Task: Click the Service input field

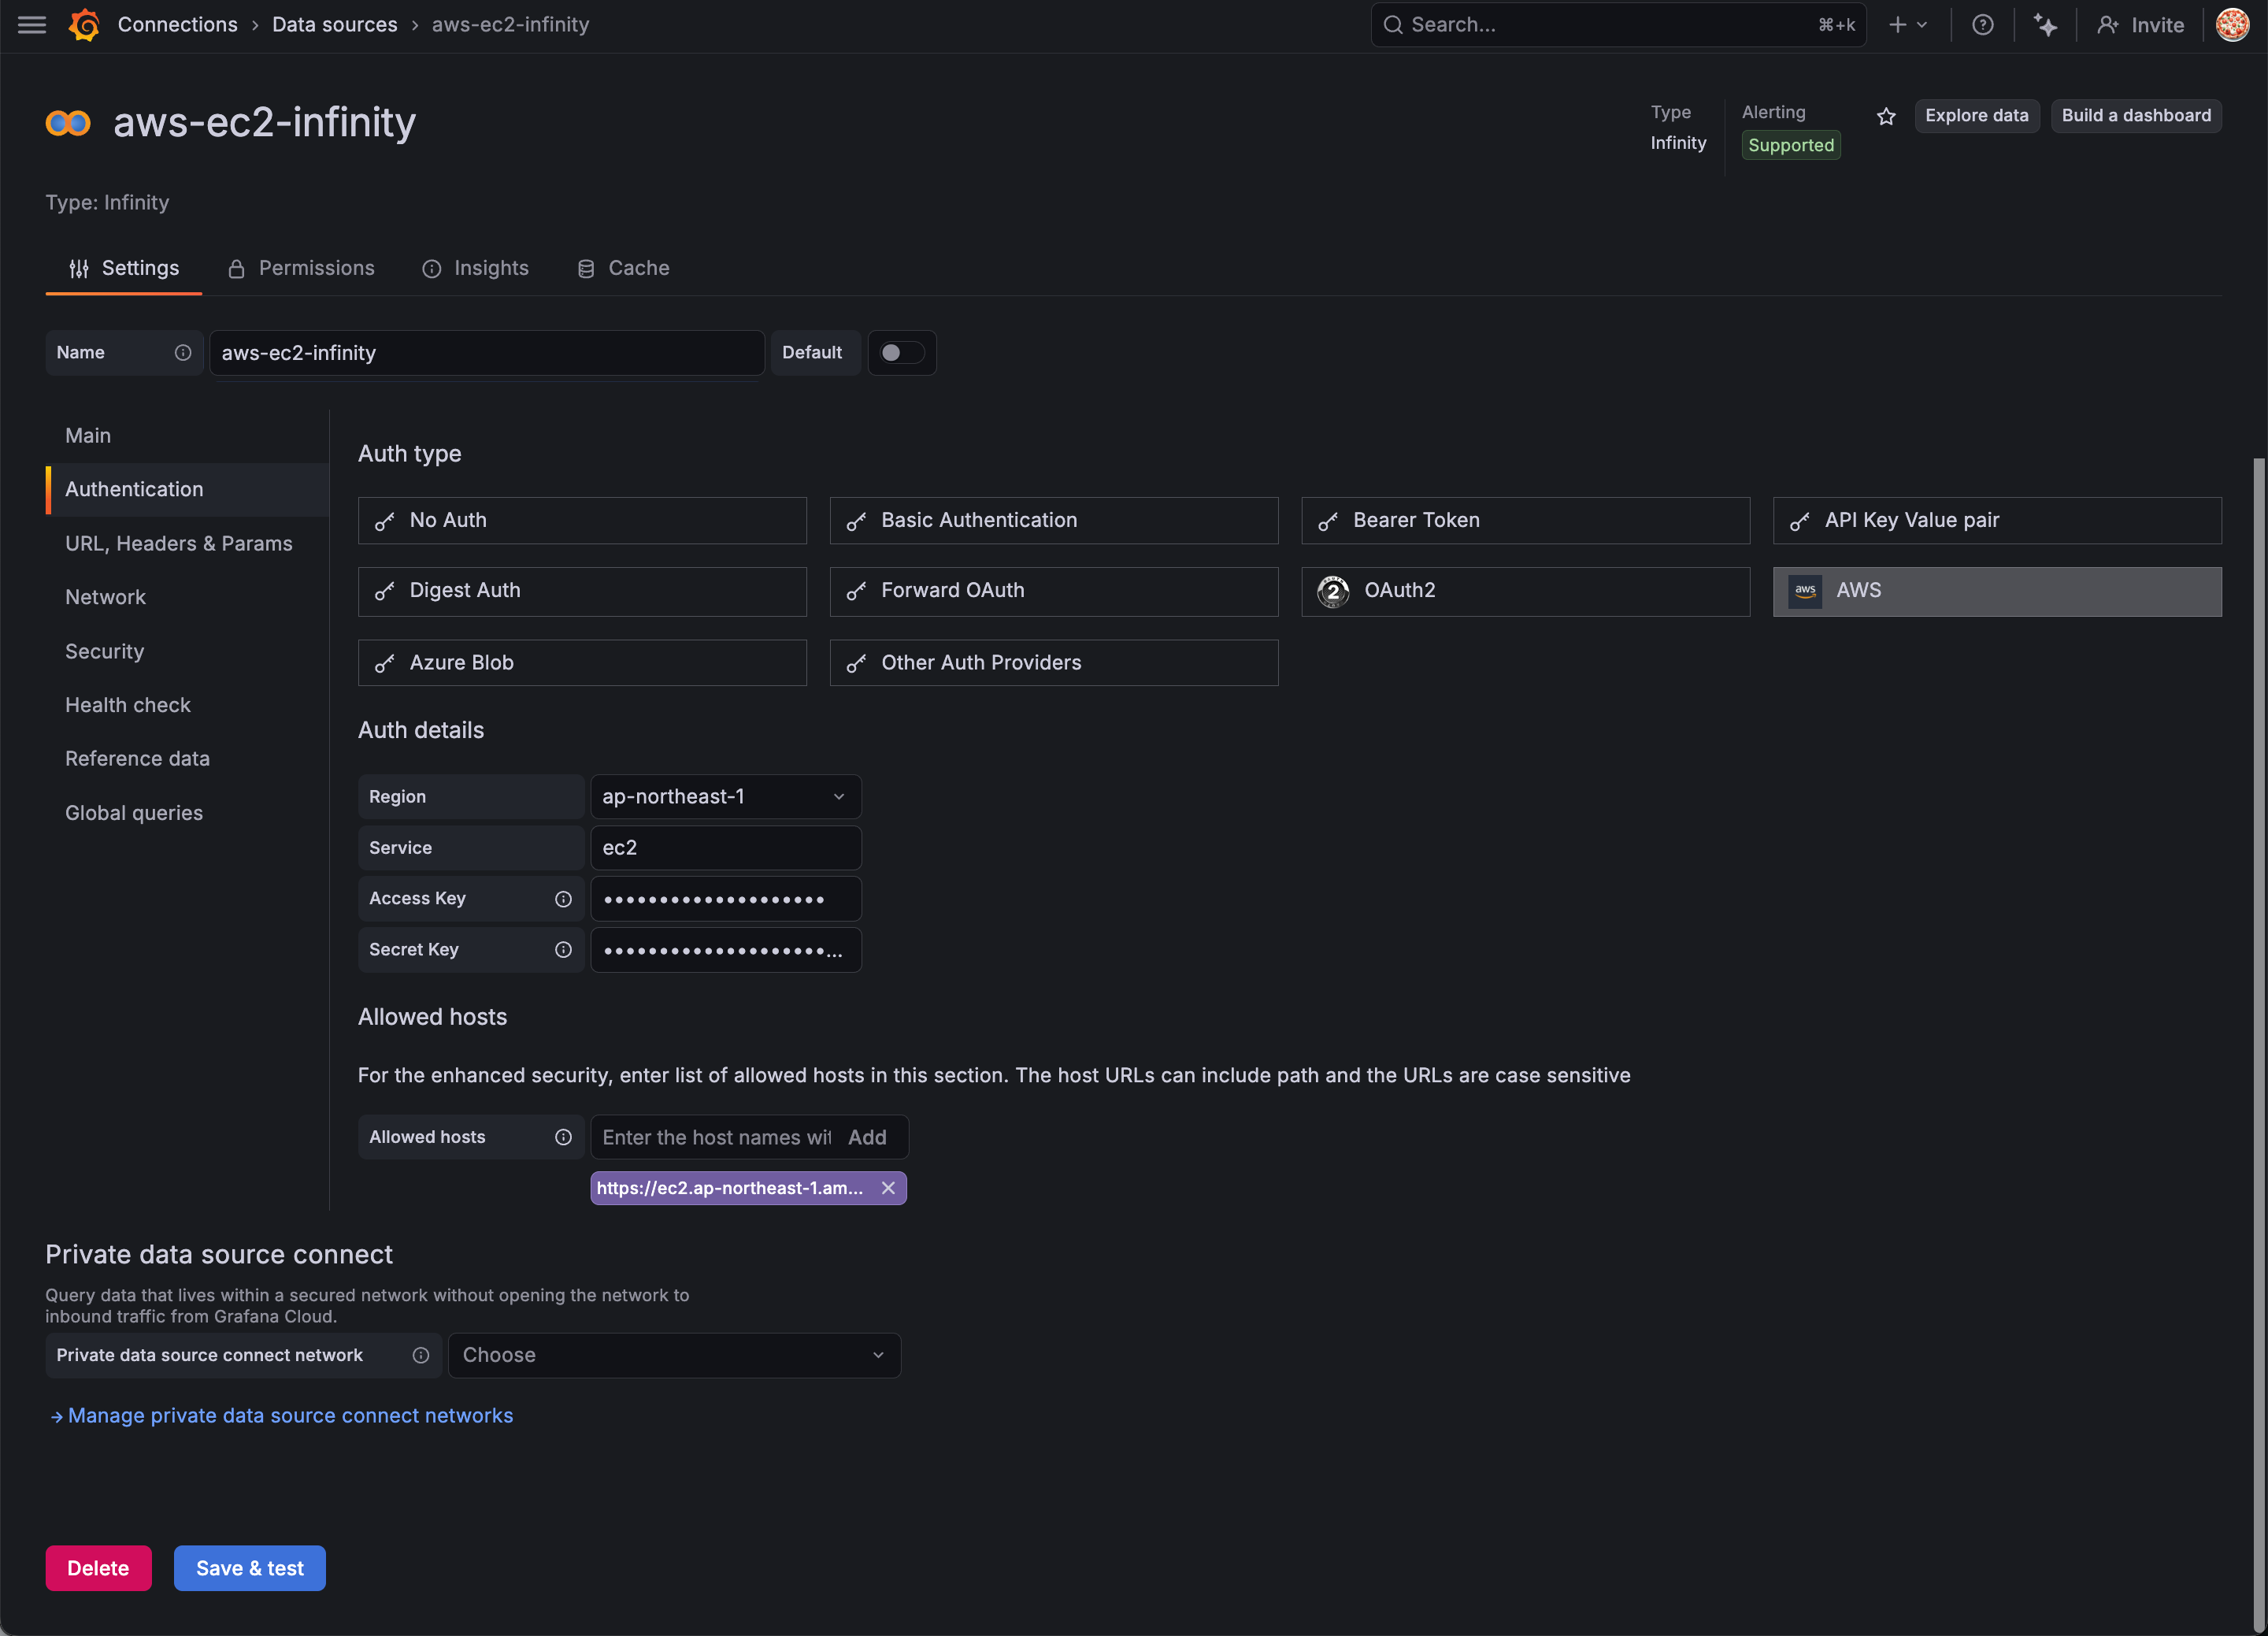Action: pyautogui.click(x=725, y=848)
